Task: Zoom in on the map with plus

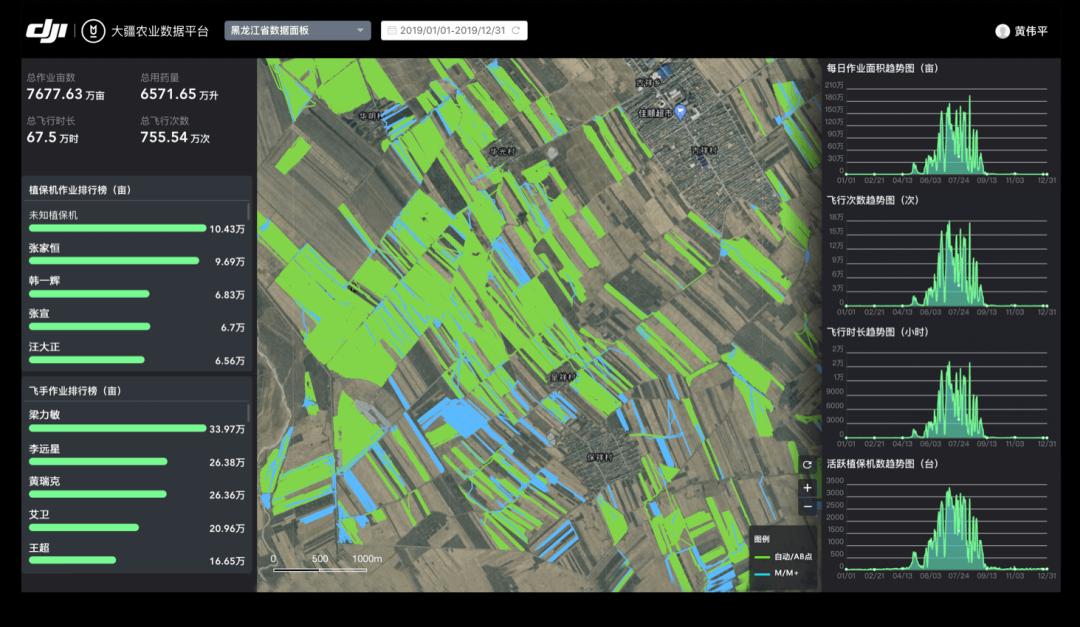Action: pyautogui.click(x=807, y=488)
